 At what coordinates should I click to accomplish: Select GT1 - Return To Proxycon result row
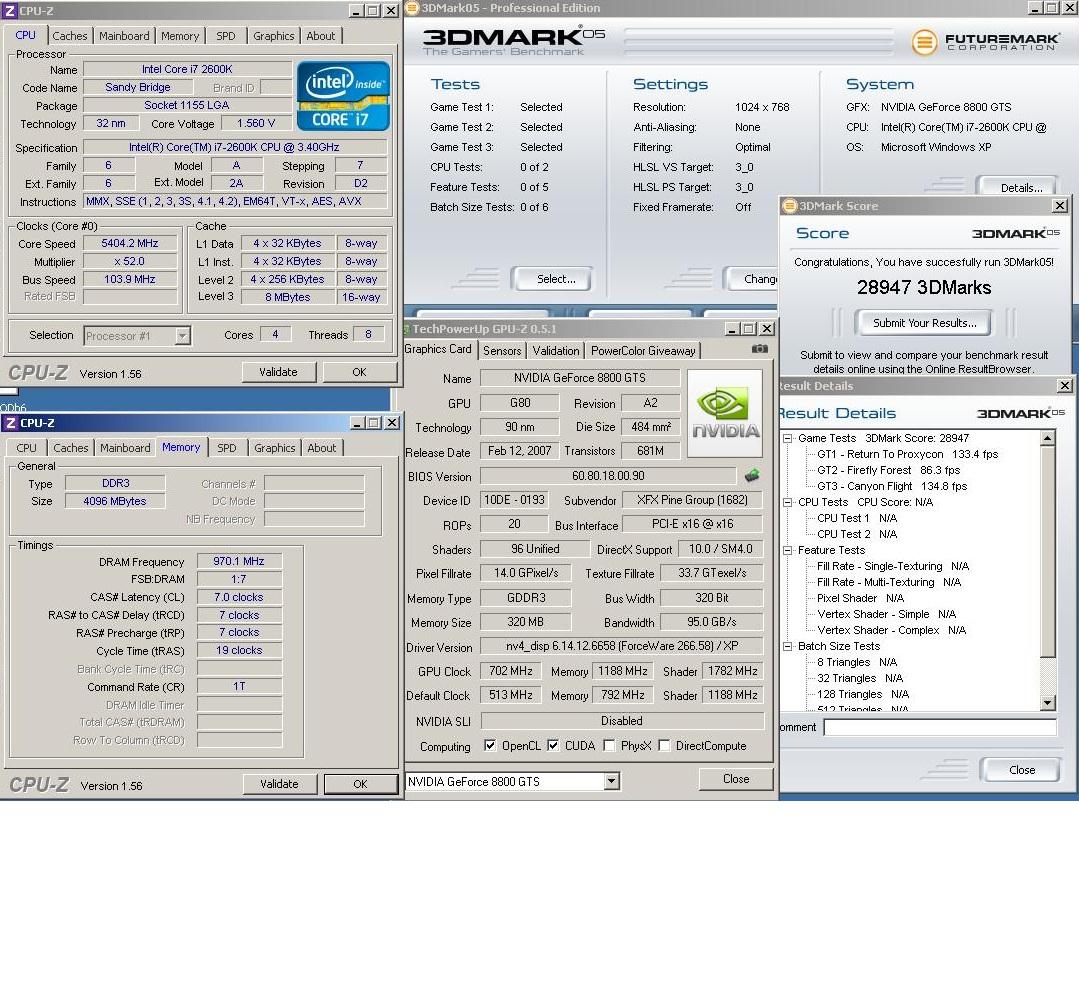[x=907, y=454]
